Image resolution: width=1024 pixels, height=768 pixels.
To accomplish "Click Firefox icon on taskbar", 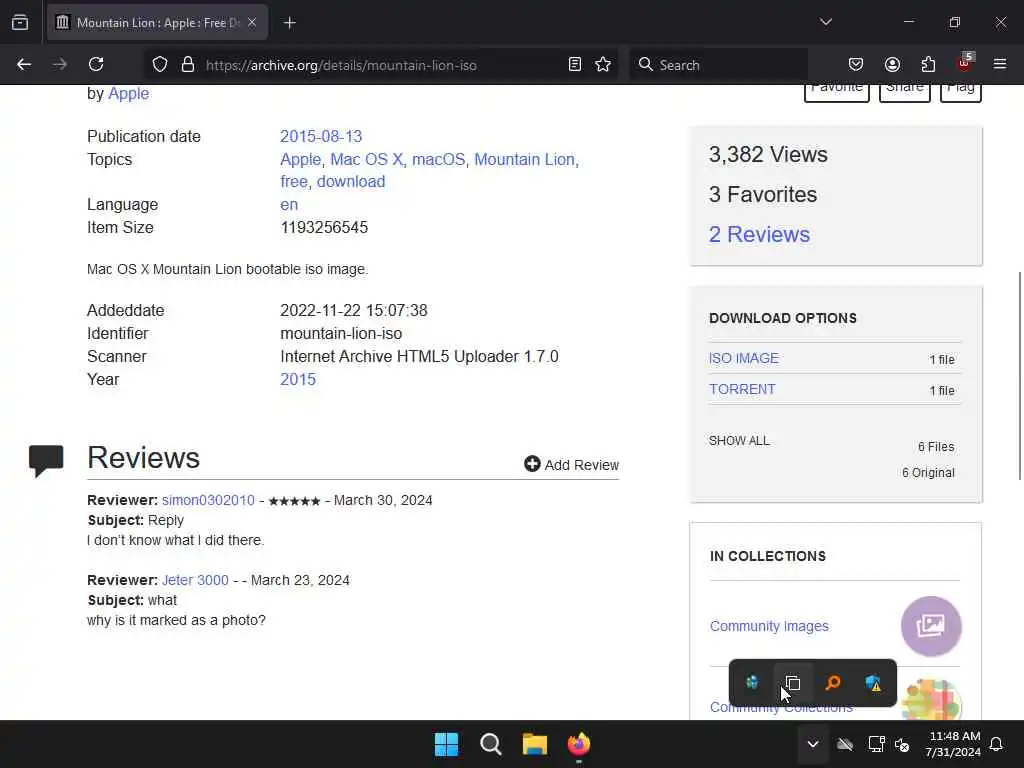I will coord(579,744).
